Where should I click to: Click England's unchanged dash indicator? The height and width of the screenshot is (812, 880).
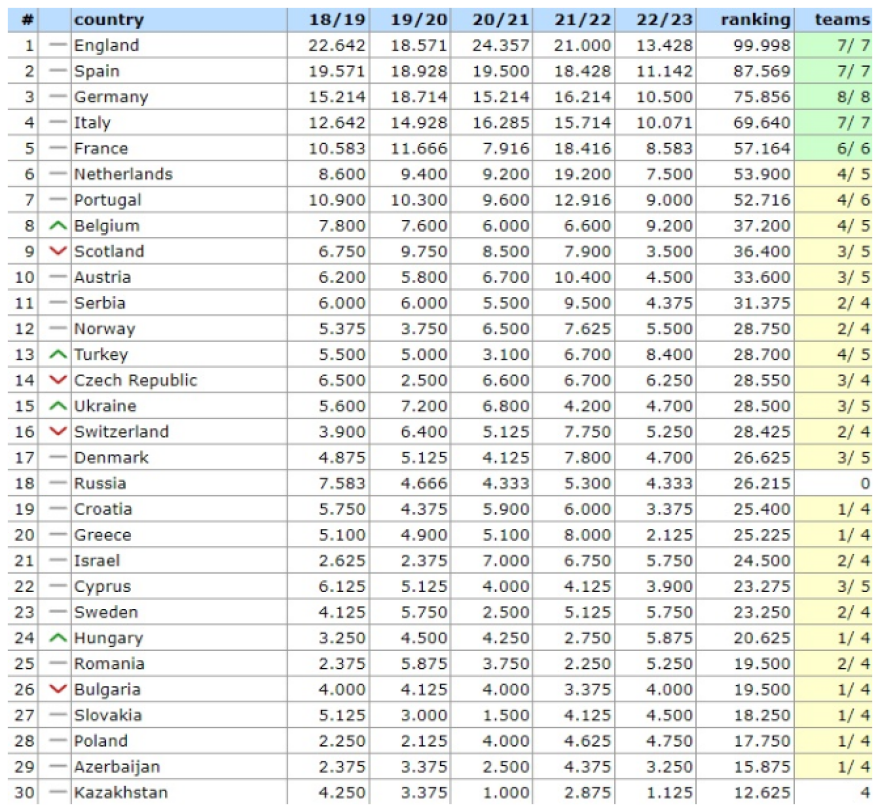60,45
